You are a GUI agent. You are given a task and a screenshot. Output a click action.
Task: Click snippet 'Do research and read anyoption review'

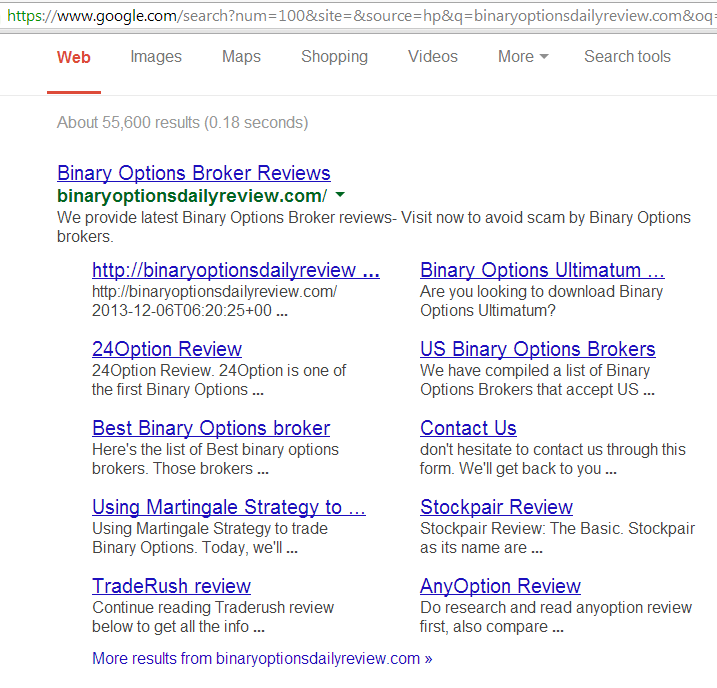pos(556,617)
